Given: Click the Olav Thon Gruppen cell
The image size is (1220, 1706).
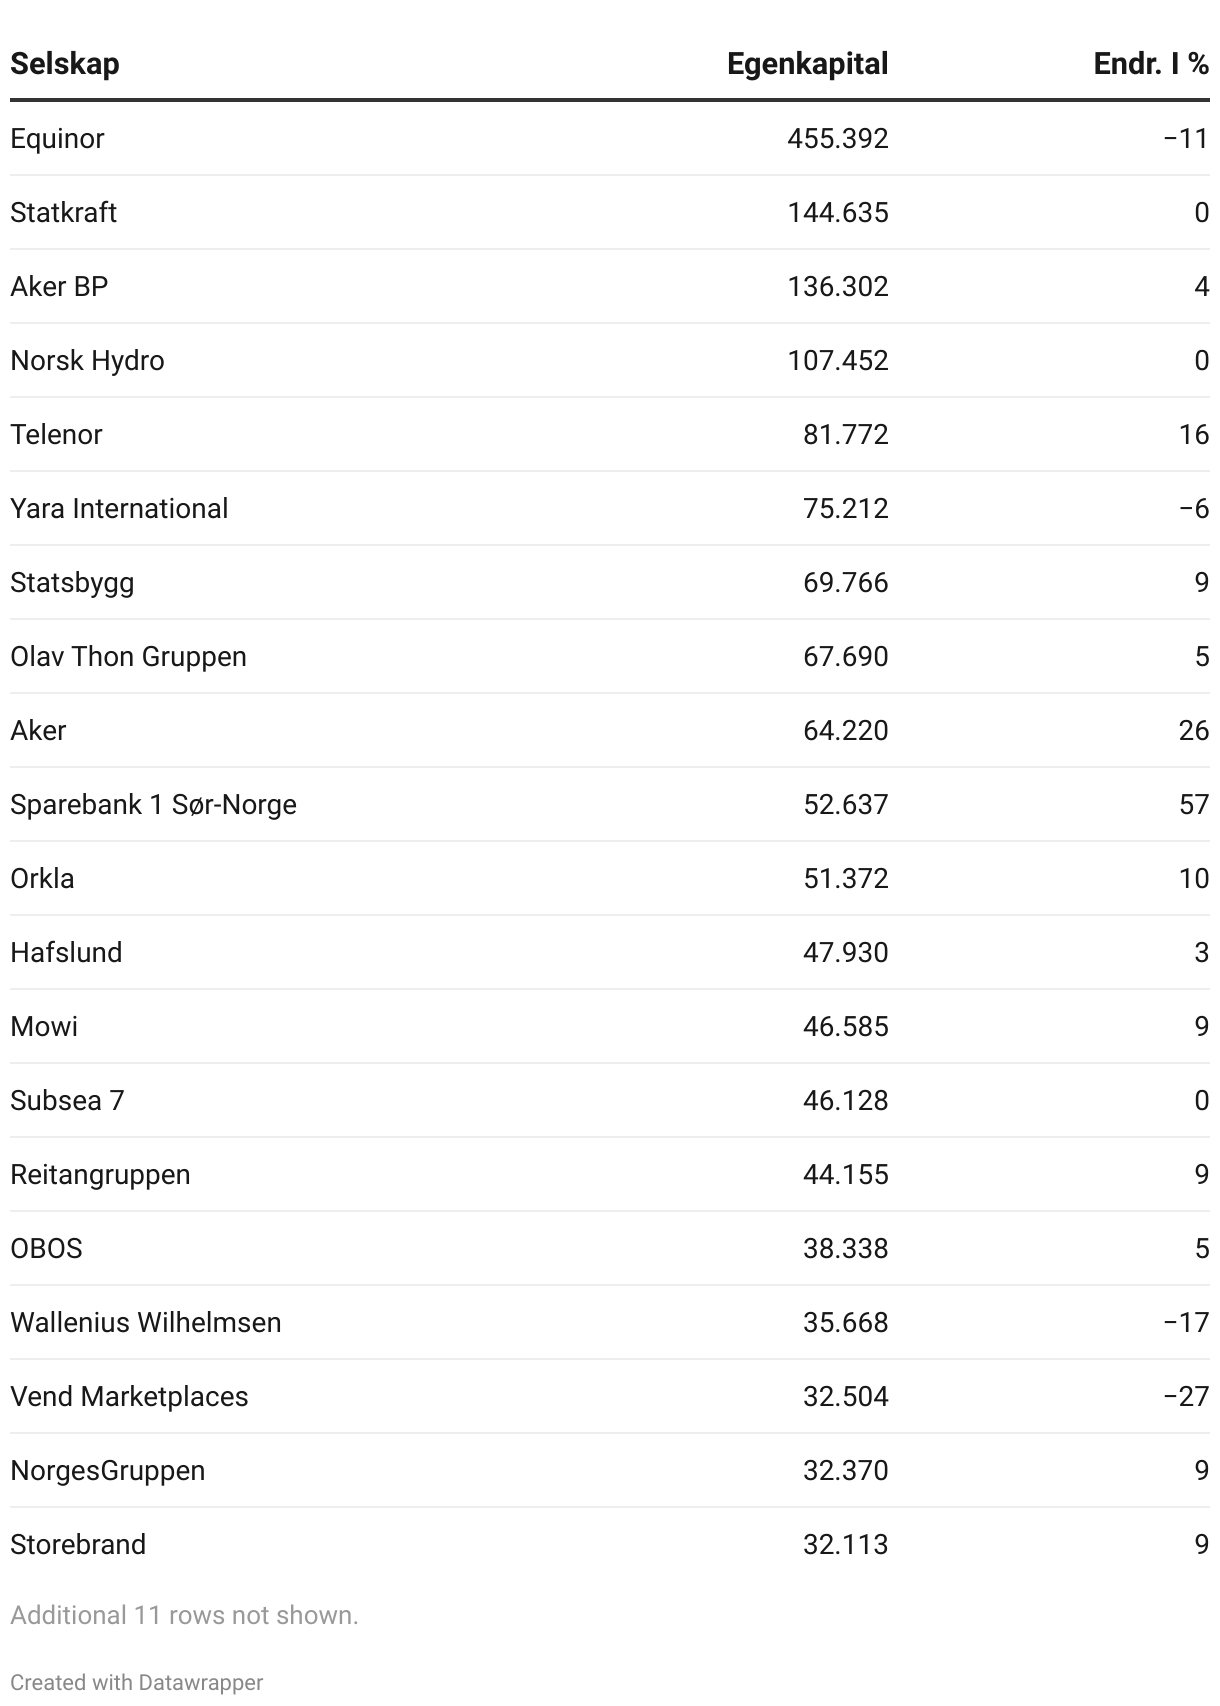Looking at the screenshot, I should 128,656.
